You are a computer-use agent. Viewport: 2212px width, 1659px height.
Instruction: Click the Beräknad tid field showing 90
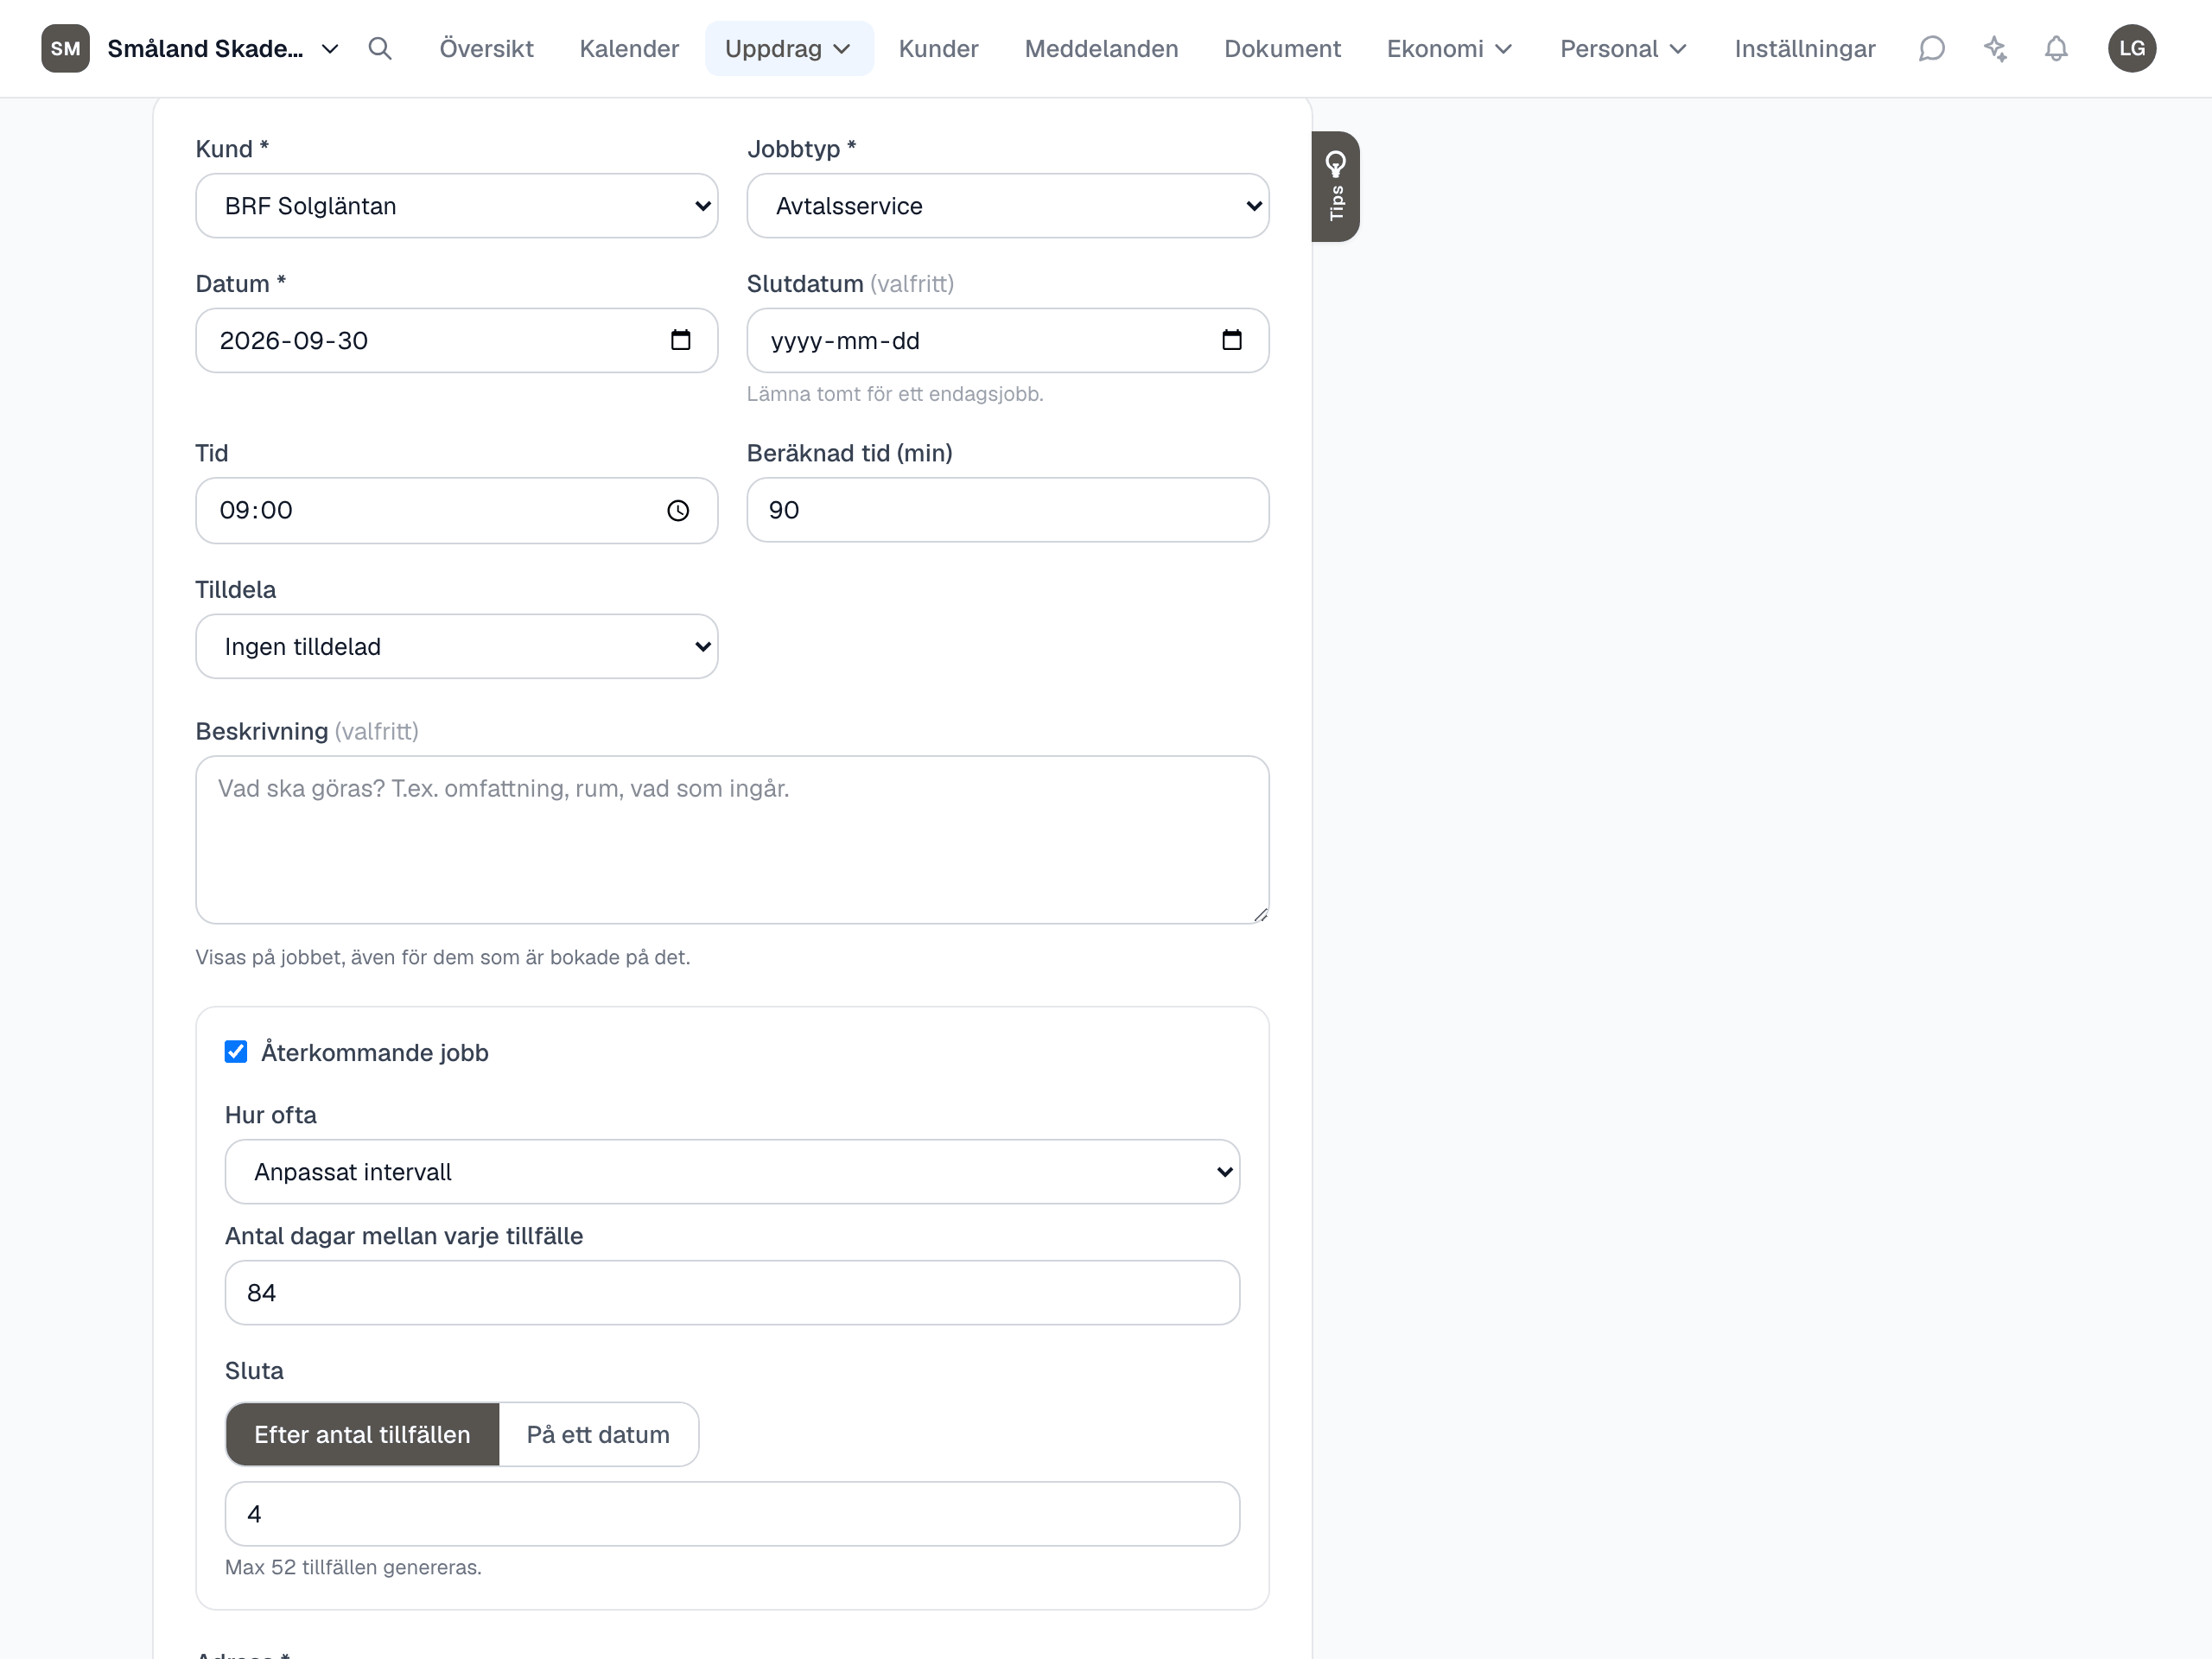[1008, 510]
